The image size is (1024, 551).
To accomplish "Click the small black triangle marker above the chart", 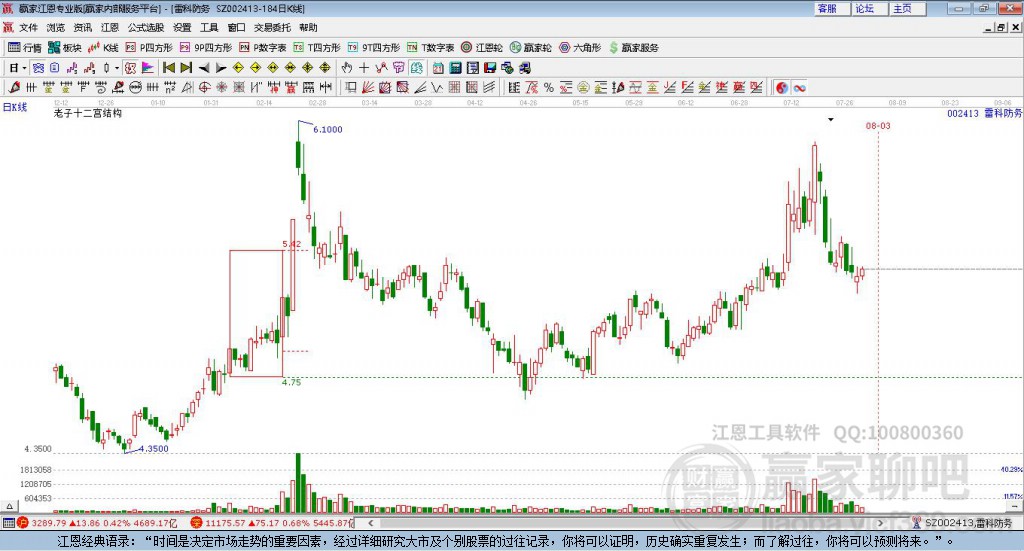I will coord(831,119).
